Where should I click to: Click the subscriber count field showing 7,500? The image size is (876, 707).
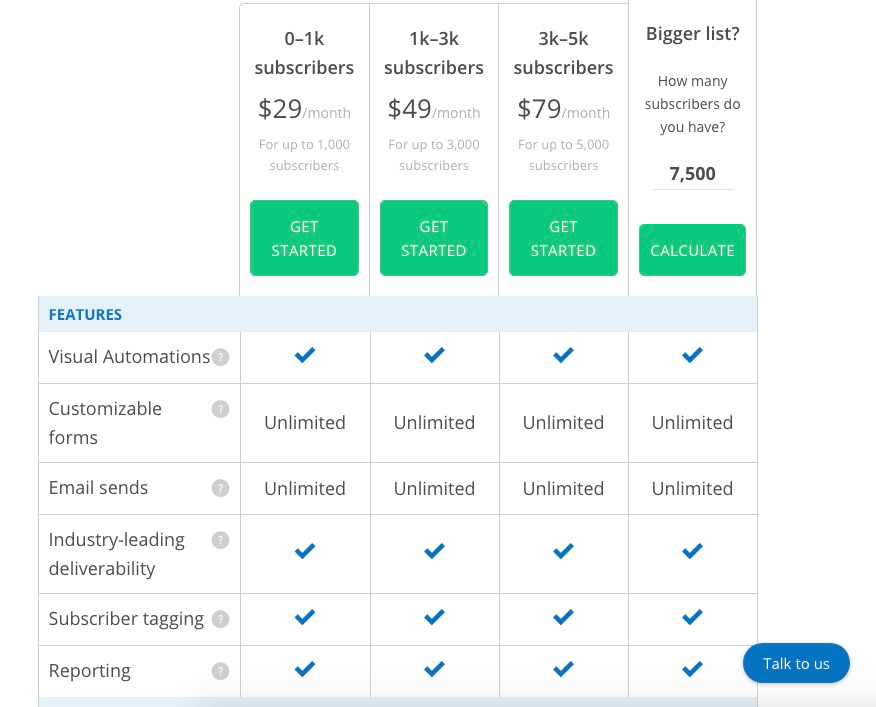point(692,174)
